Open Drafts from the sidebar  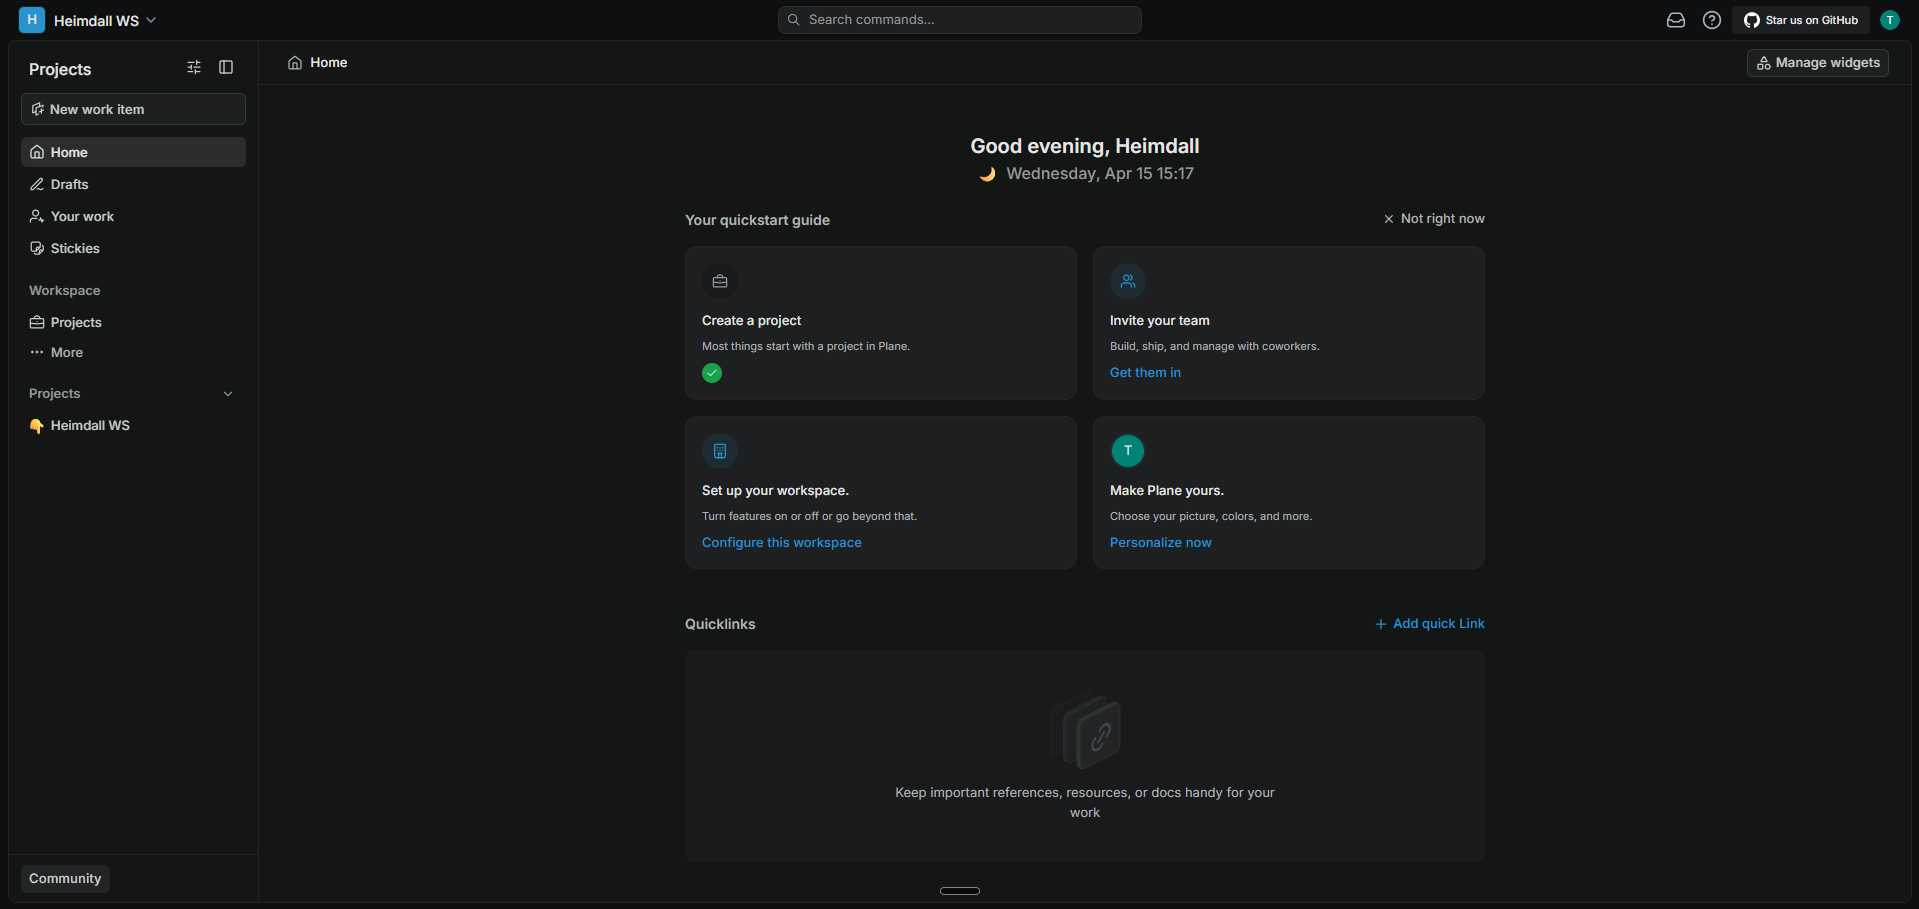67,184
